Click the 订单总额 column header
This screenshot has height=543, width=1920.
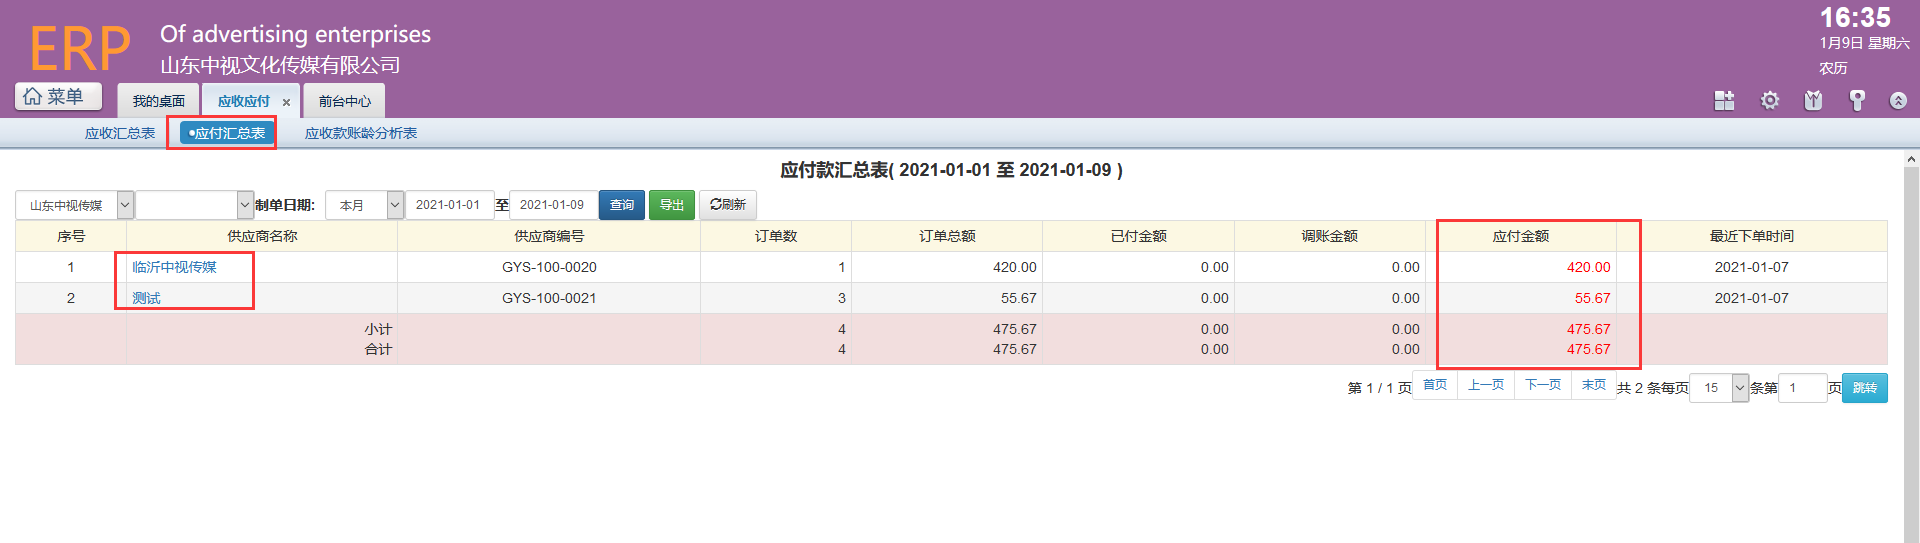coord(947,236)
